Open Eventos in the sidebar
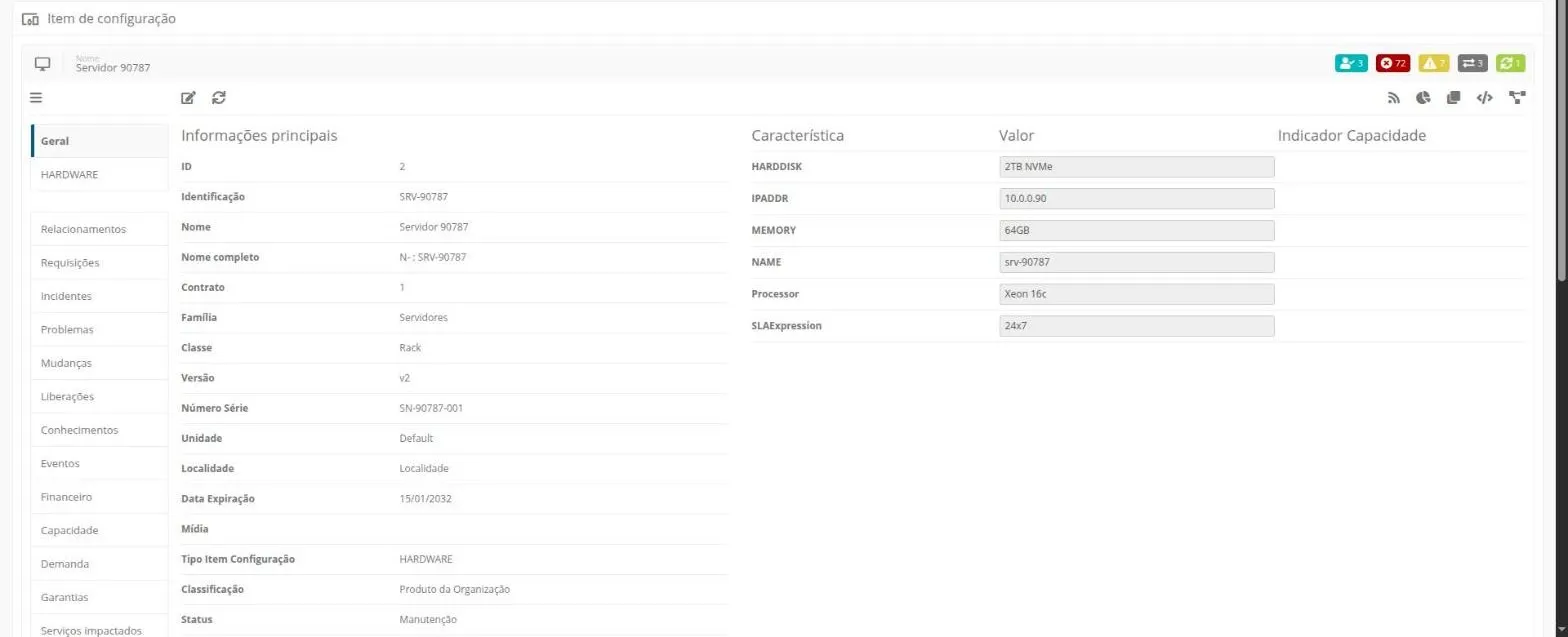 (x=100, y=464)
